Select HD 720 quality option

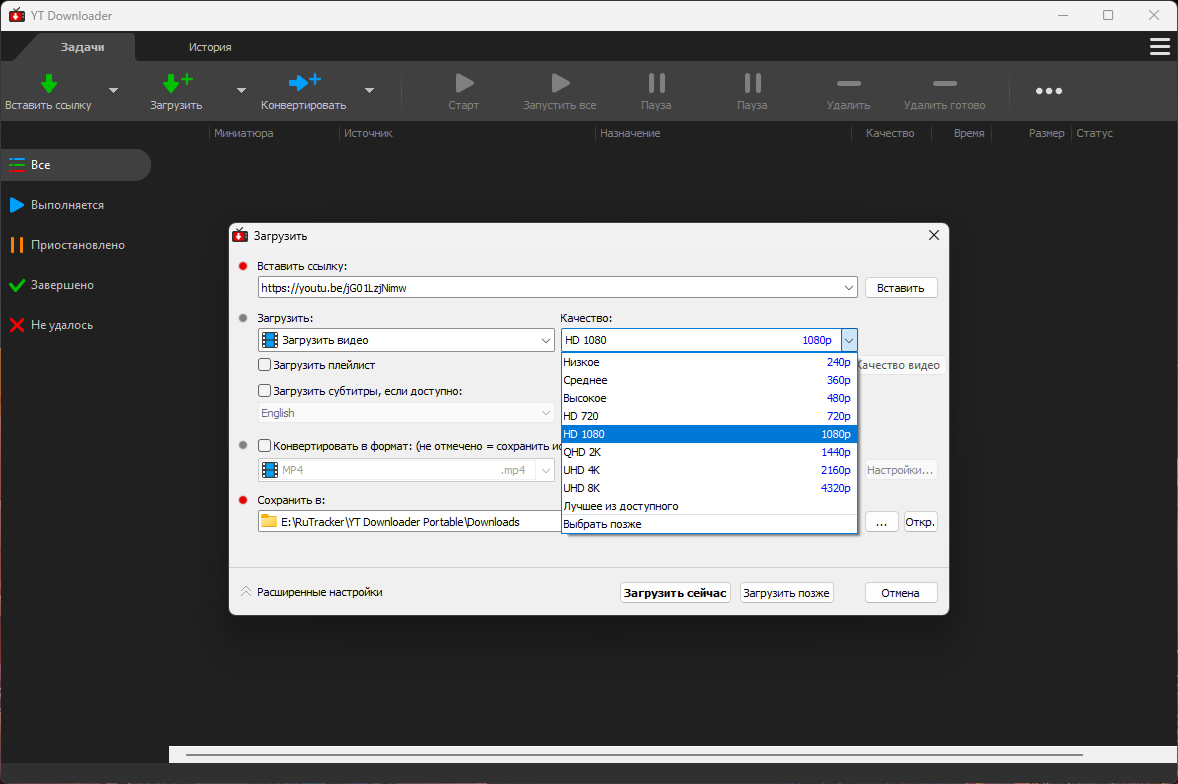point(708,416)
